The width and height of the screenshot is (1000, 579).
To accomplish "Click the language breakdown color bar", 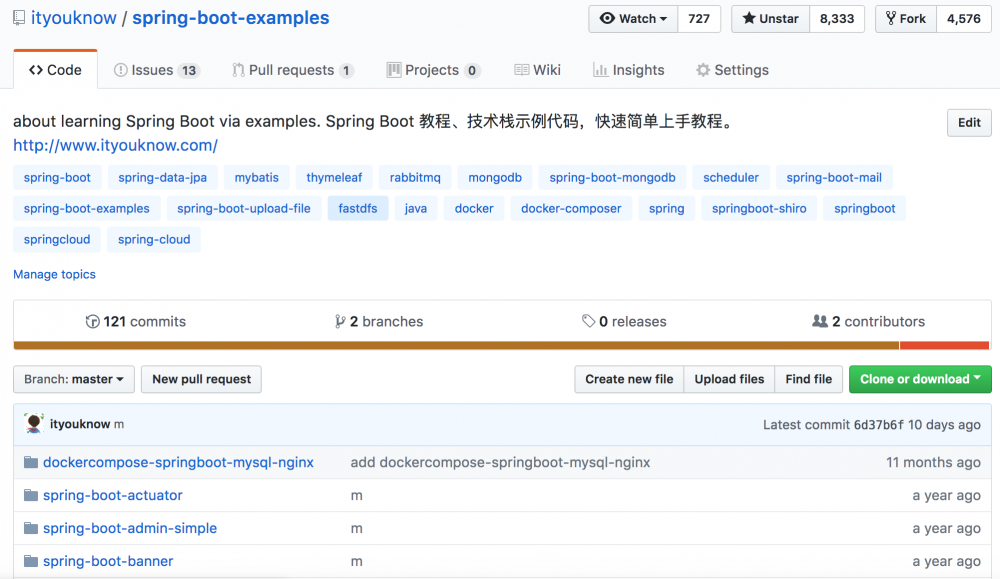I will point(500,346).
